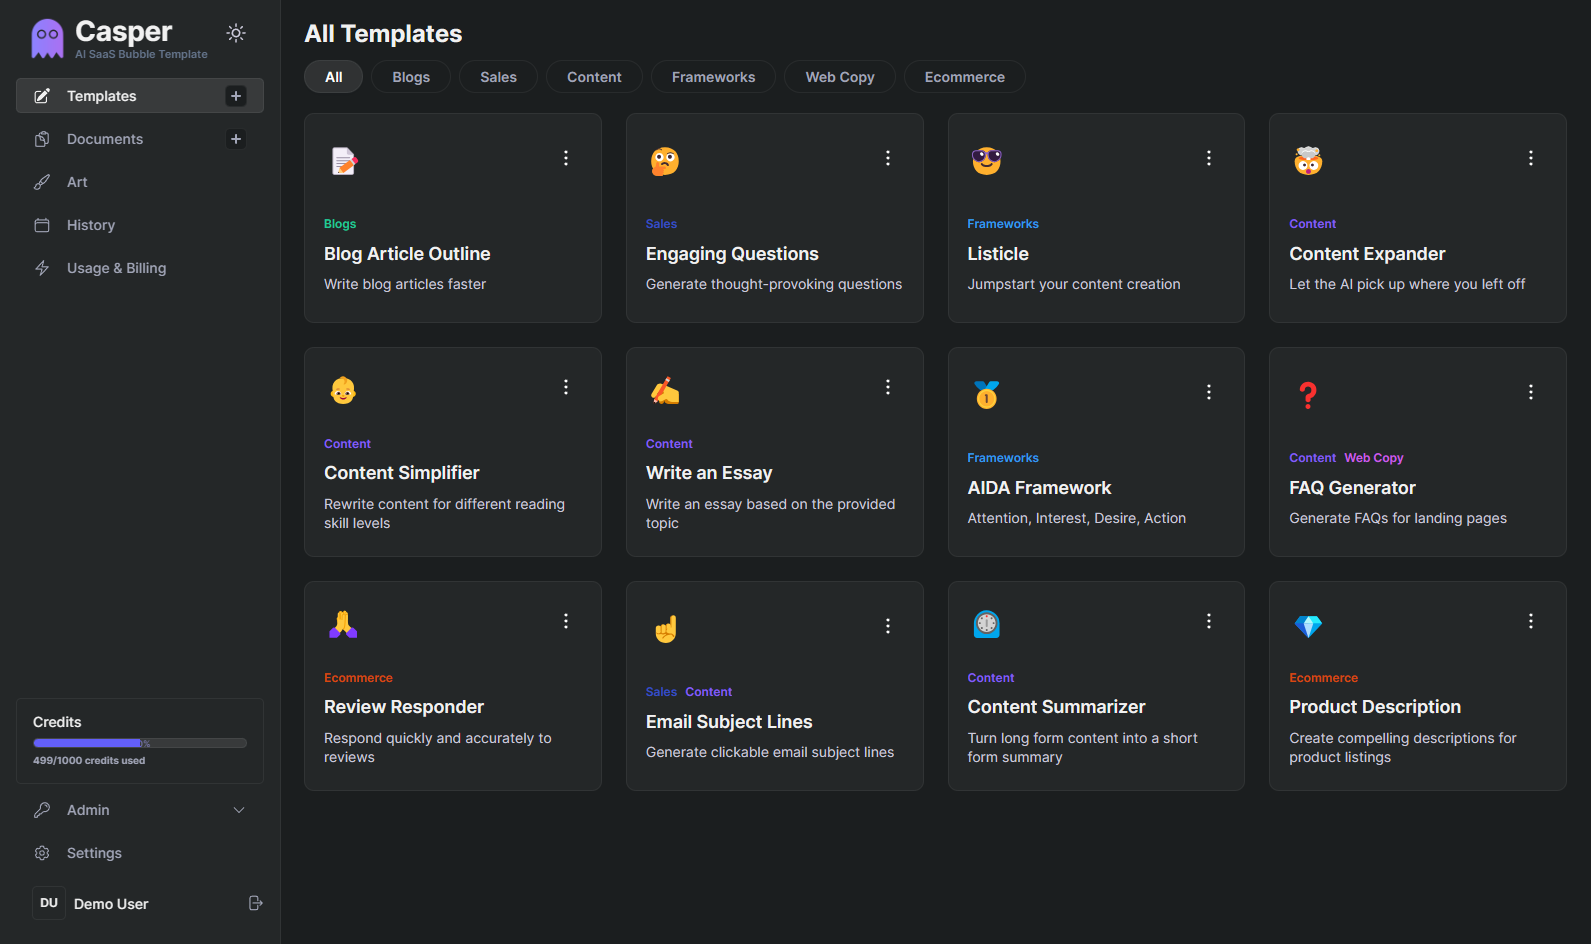
Task: Filter templates by Blogs
Action: tap(411, 77)
